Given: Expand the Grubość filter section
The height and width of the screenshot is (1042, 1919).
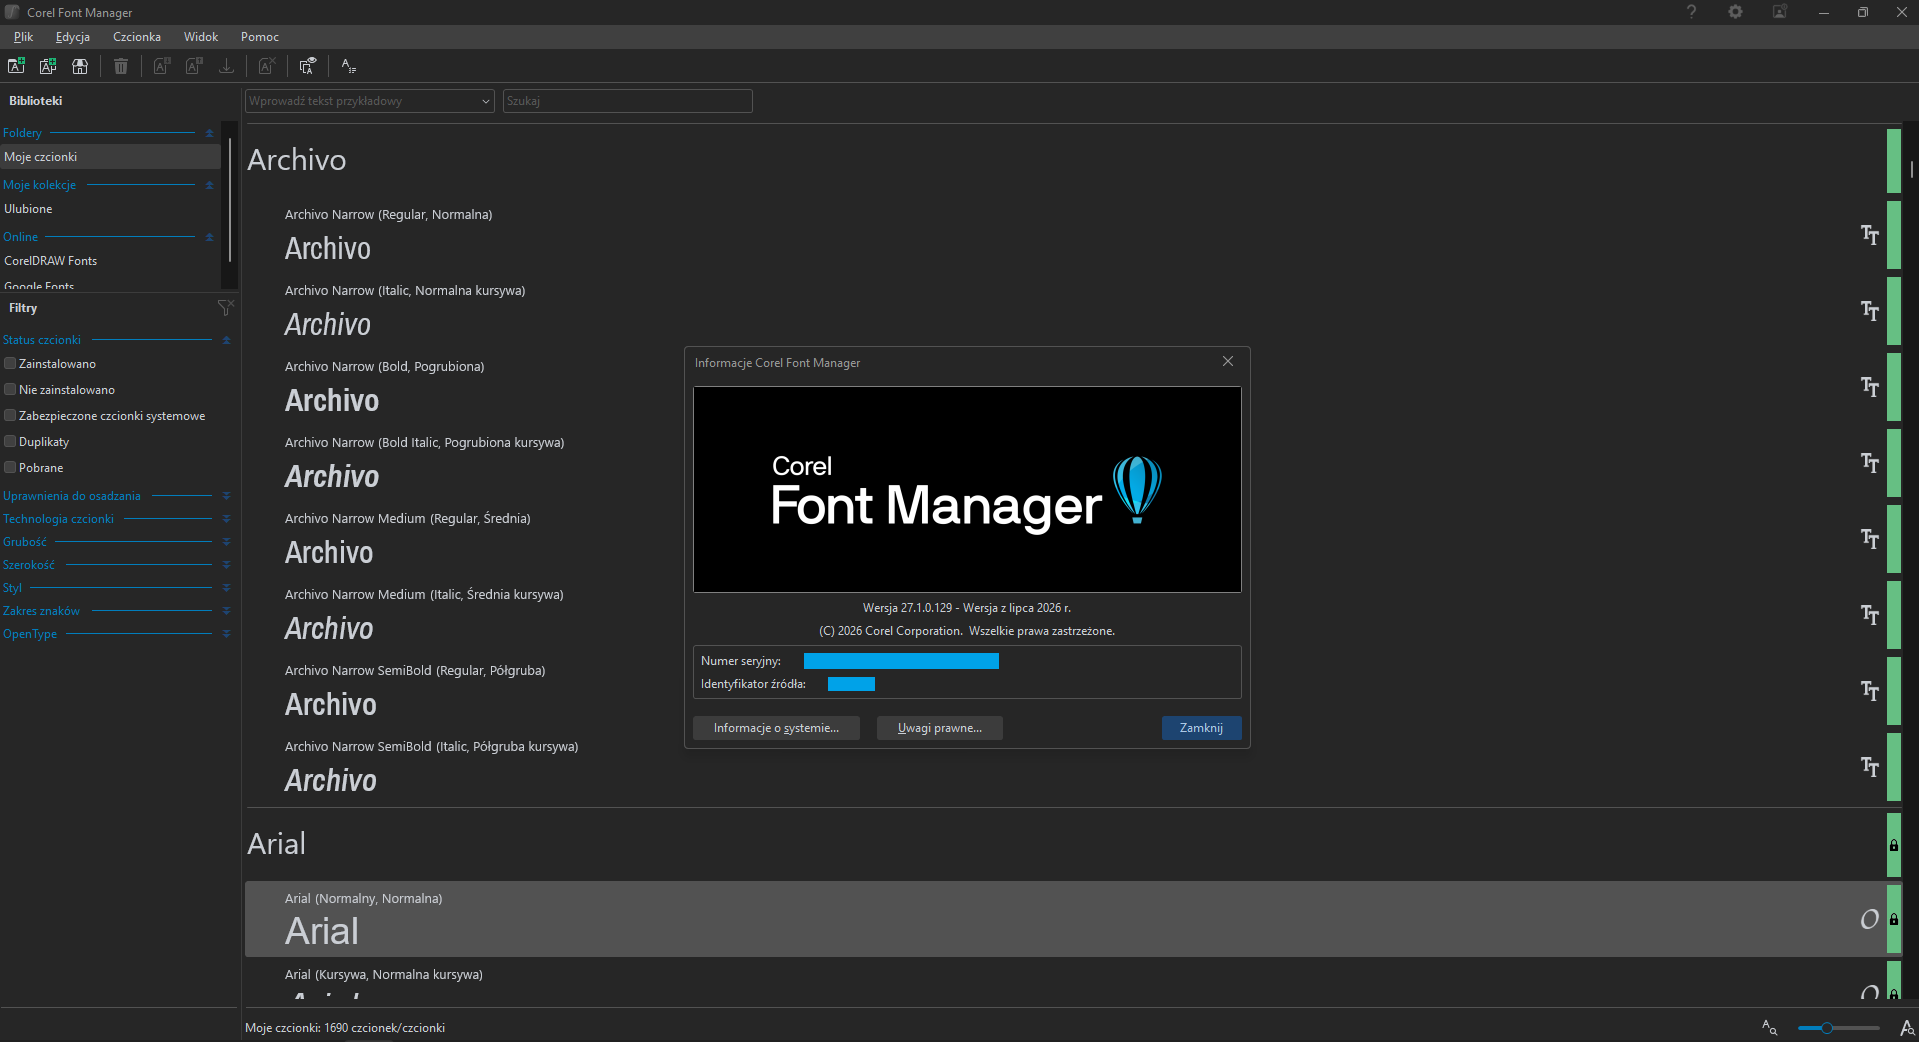Looking at the screenshot, I should click(226, 542).
